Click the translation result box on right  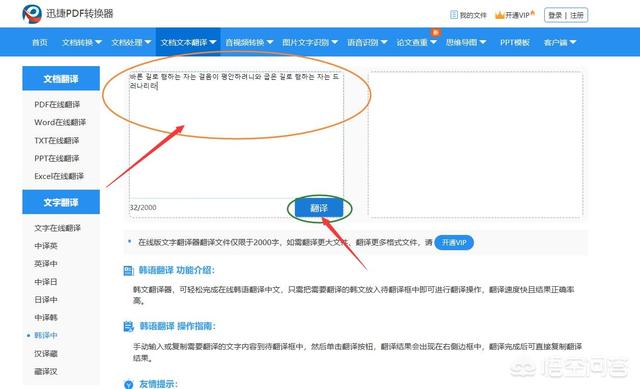pos(476,144)
